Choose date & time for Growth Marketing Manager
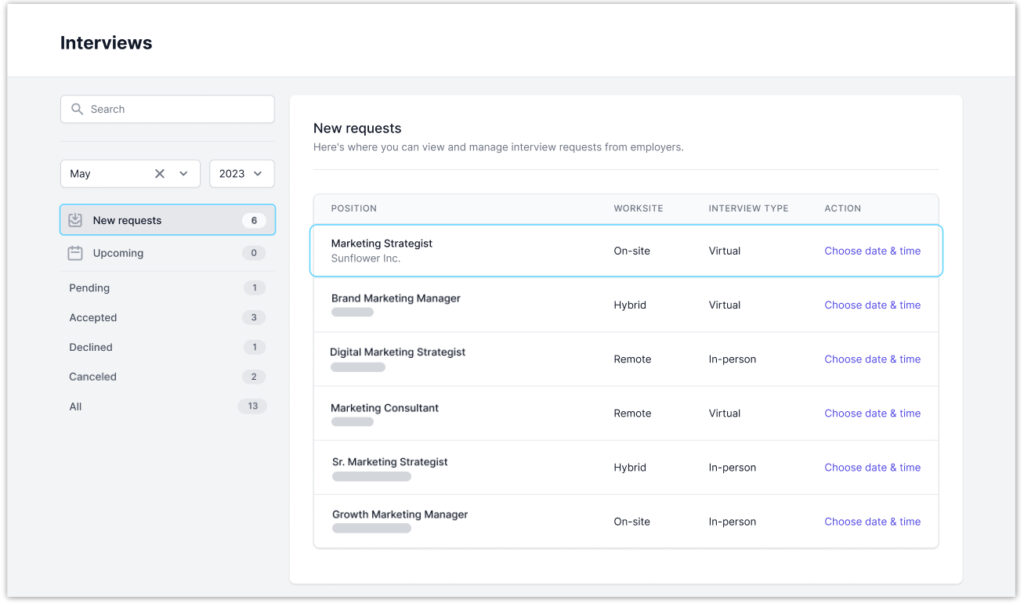This screenshot has width=1024, height=607. 872,521
